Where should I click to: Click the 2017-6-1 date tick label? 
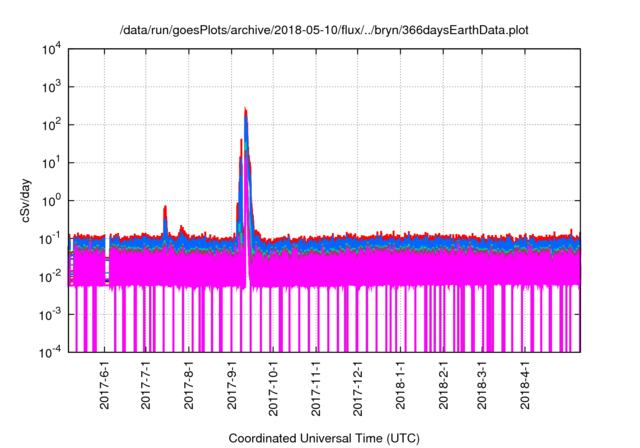tap(104, 385)
